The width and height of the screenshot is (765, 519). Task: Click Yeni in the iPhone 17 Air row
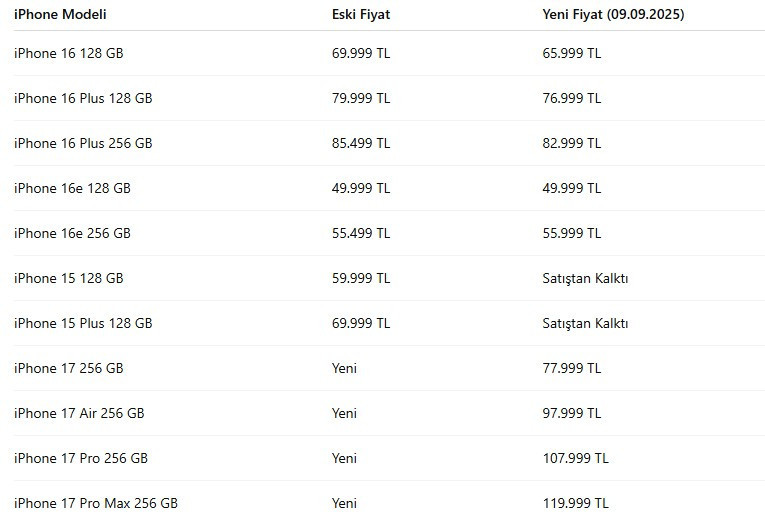point(344,413)
